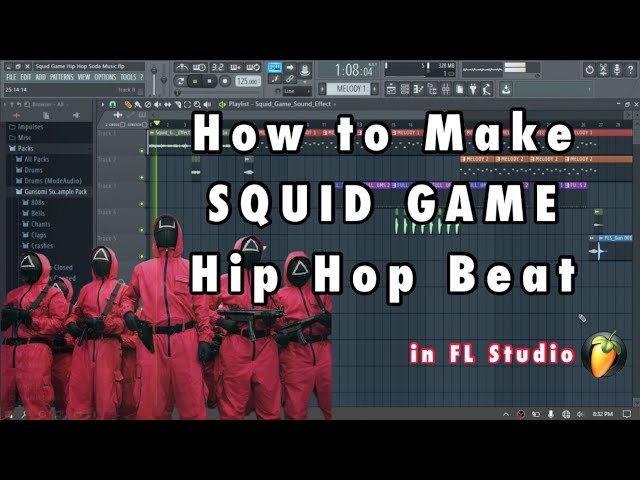
Task: Mute Track 5 with green dot
Action: (142, 256)
